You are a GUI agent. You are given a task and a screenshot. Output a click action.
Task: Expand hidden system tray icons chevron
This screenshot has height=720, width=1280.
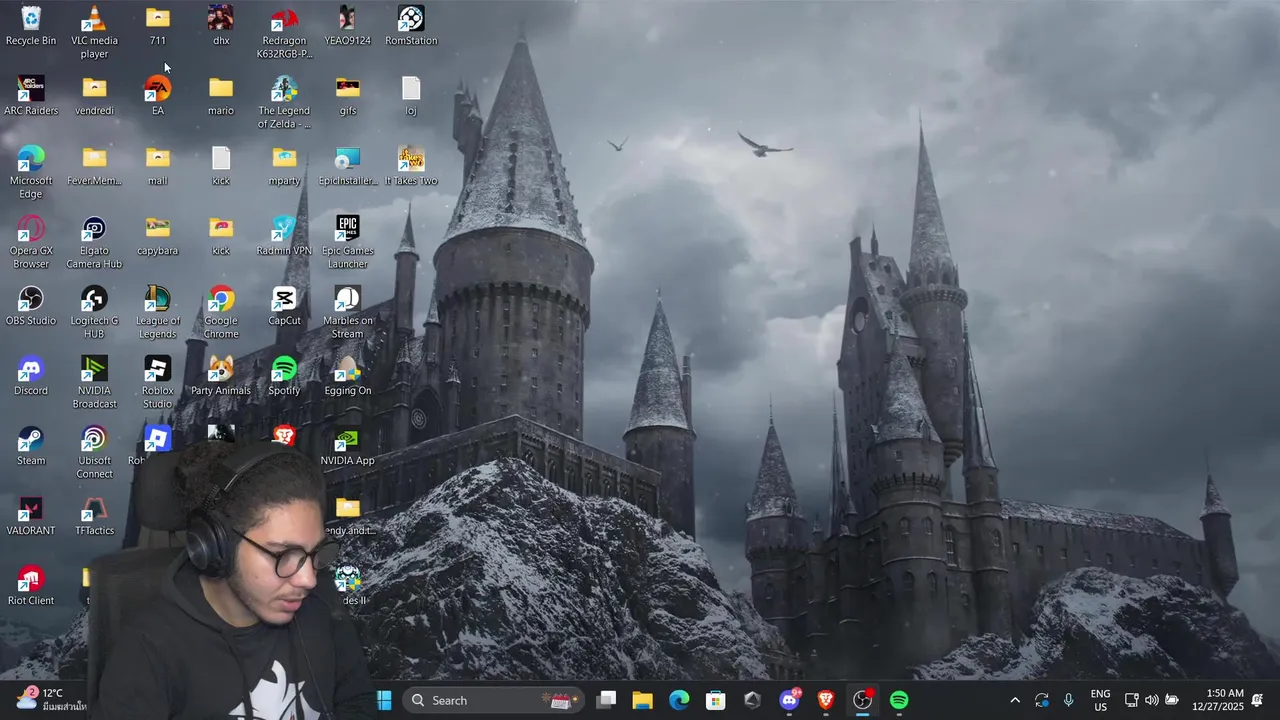(x=1015, y=700)
